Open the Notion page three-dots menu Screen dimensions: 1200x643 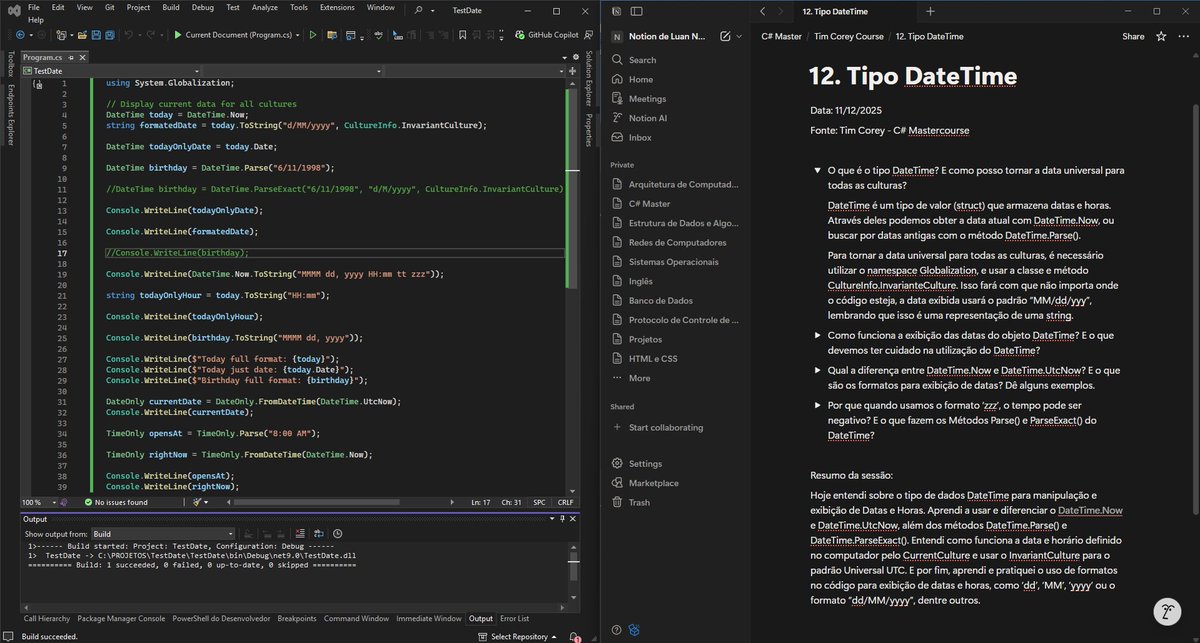click(x=1184, y=36)
